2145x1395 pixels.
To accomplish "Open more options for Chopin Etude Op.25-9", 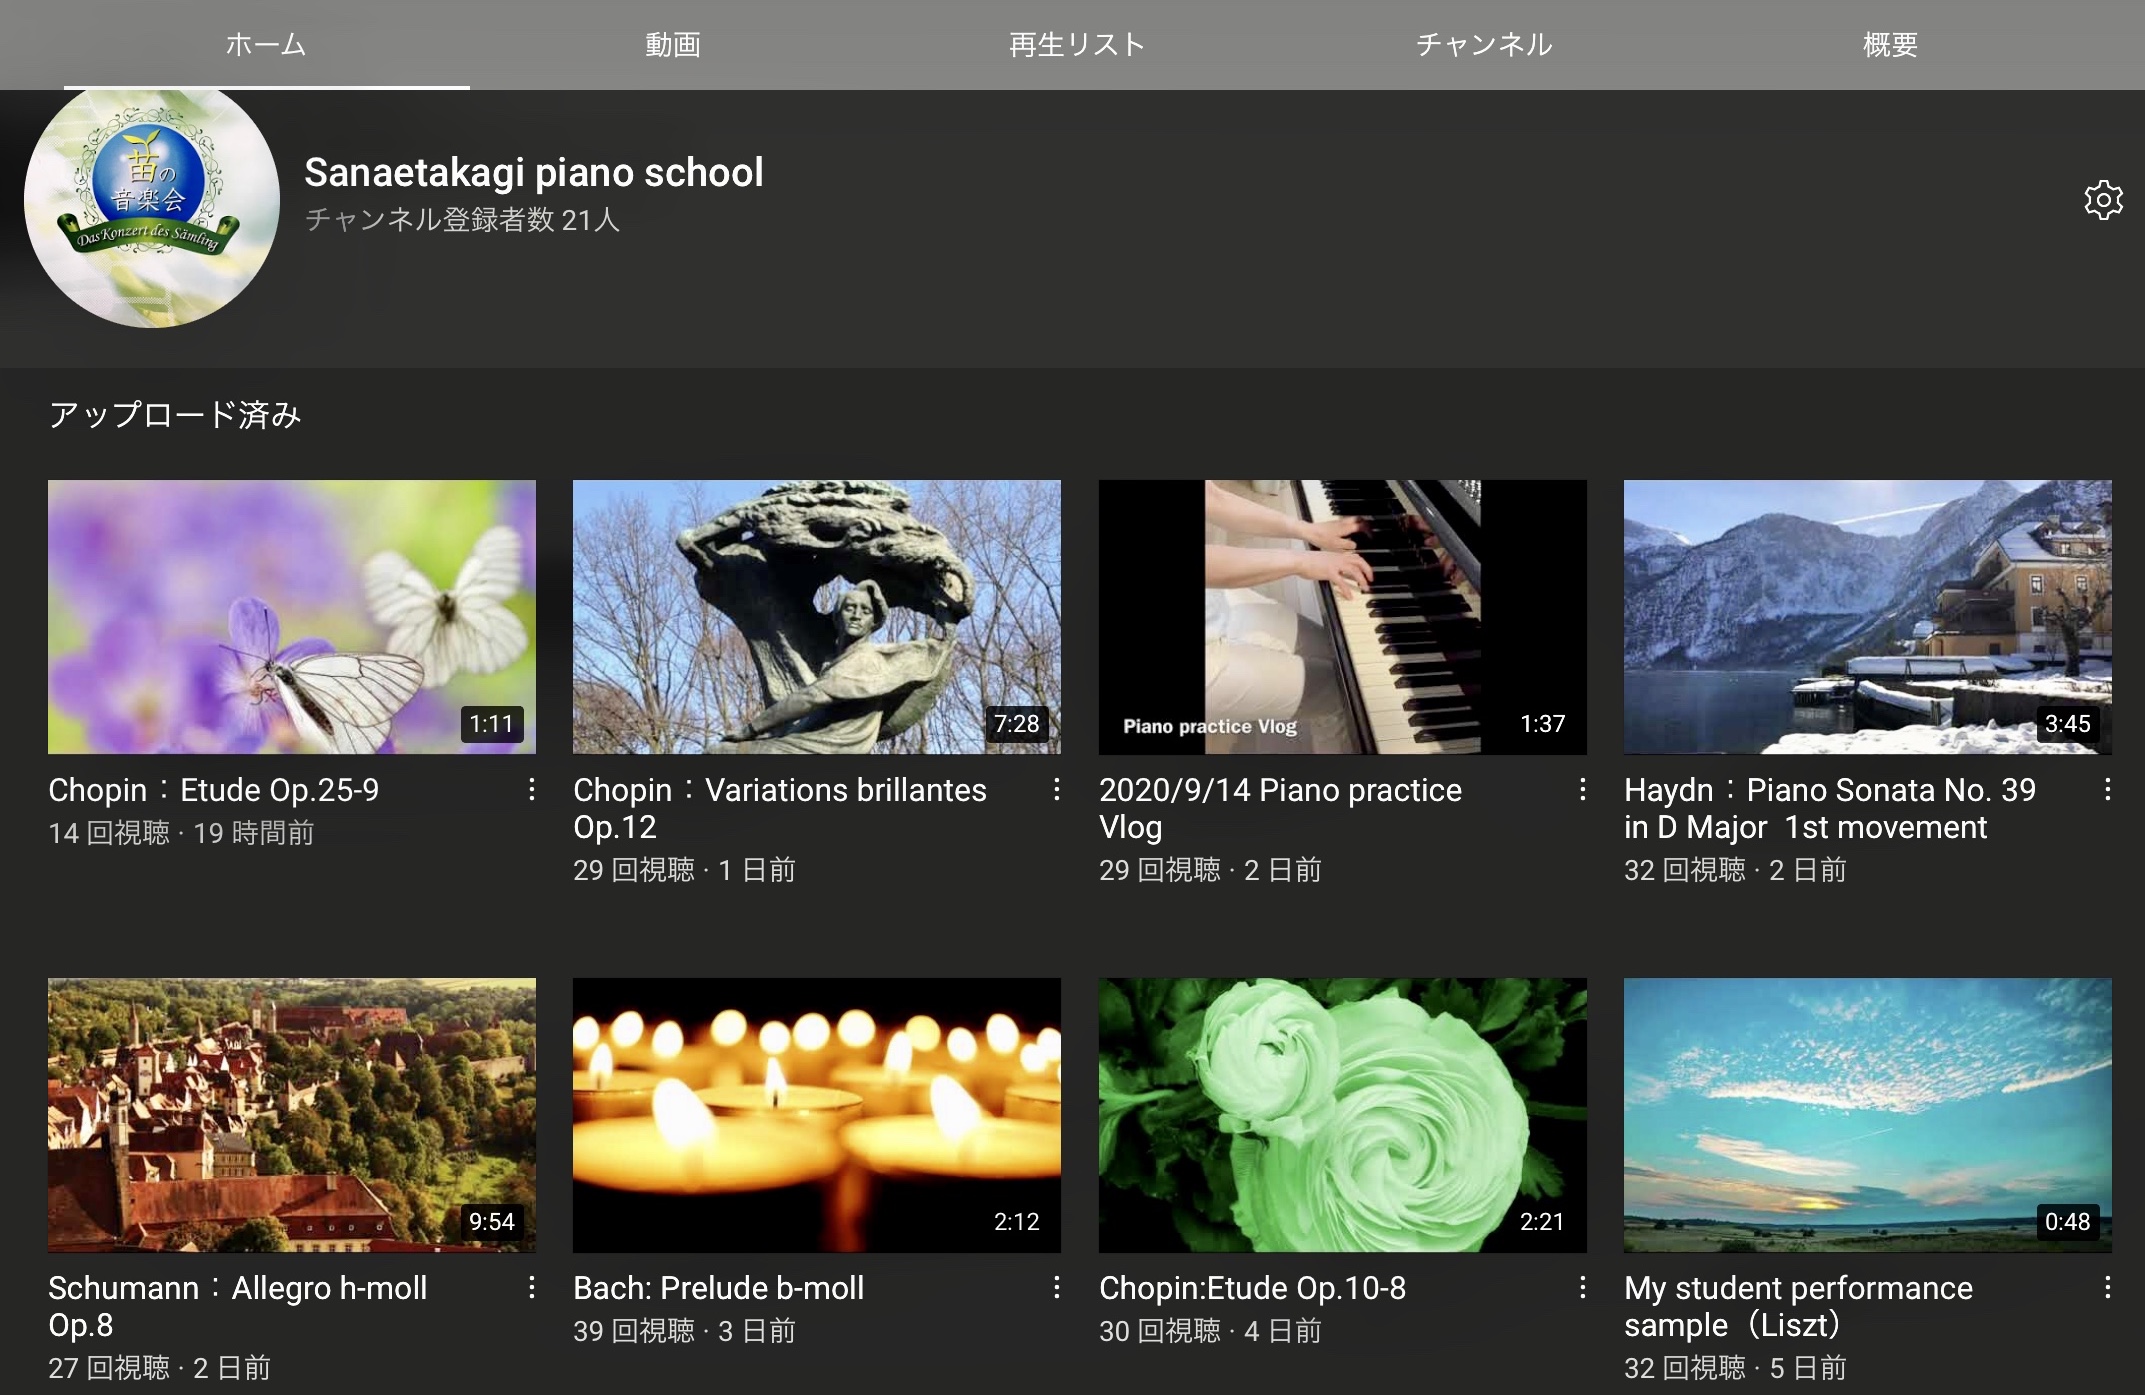I will (x=531, y=790).
